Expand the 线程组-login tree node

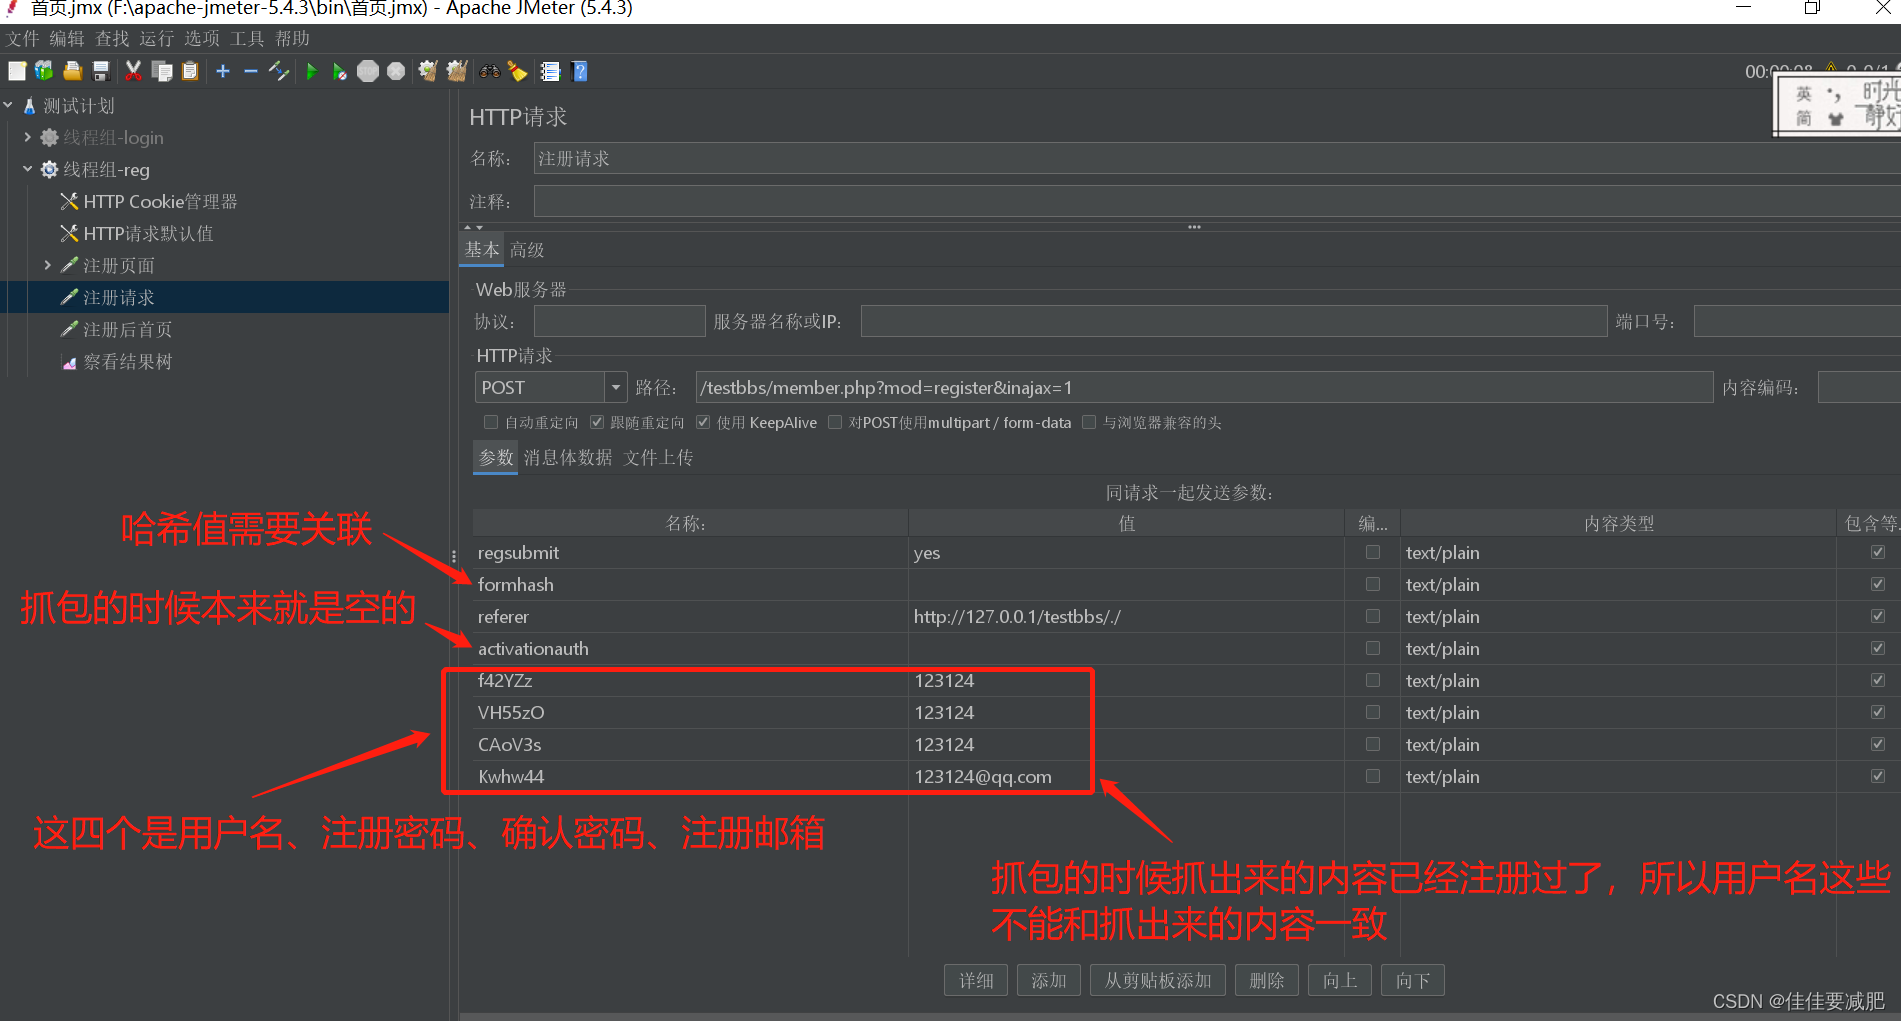click(x=28, y=137)
